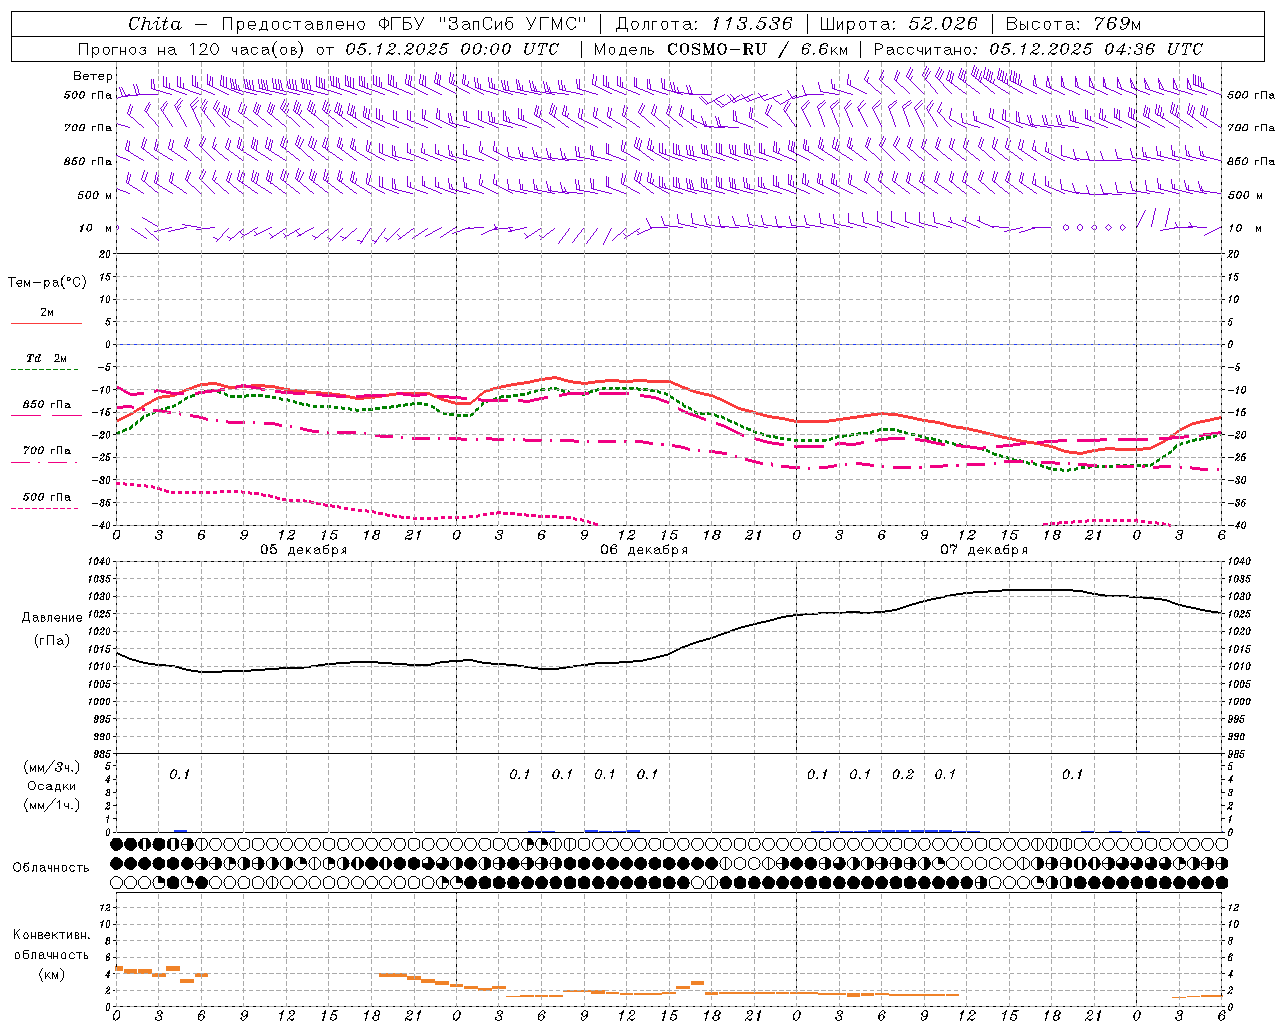Click the "07 декабря" date label
This screenshot has height=1024, width=1280.
(x=984, y=550)
